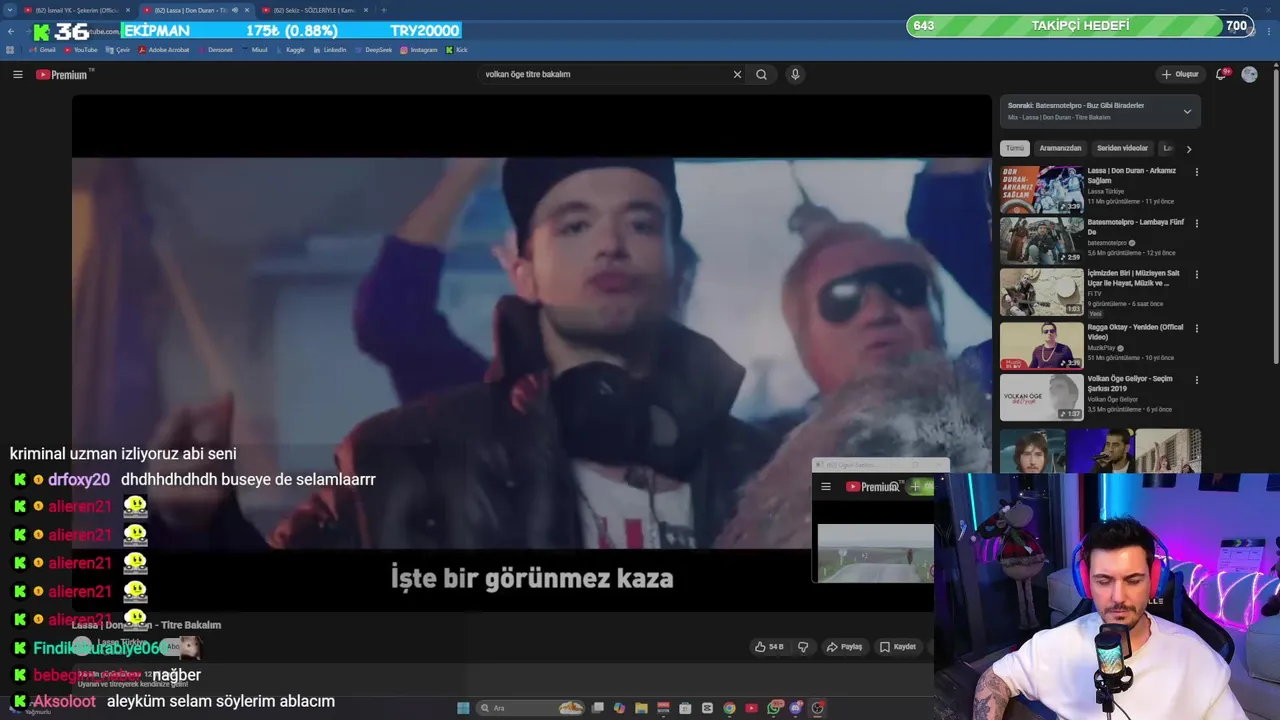Save the video with Kaydet

click(x=897, y=647)
